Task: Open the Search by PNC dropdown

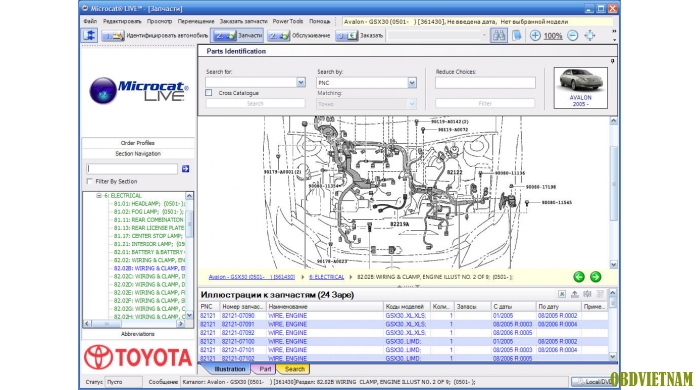Action: point(412,83)
